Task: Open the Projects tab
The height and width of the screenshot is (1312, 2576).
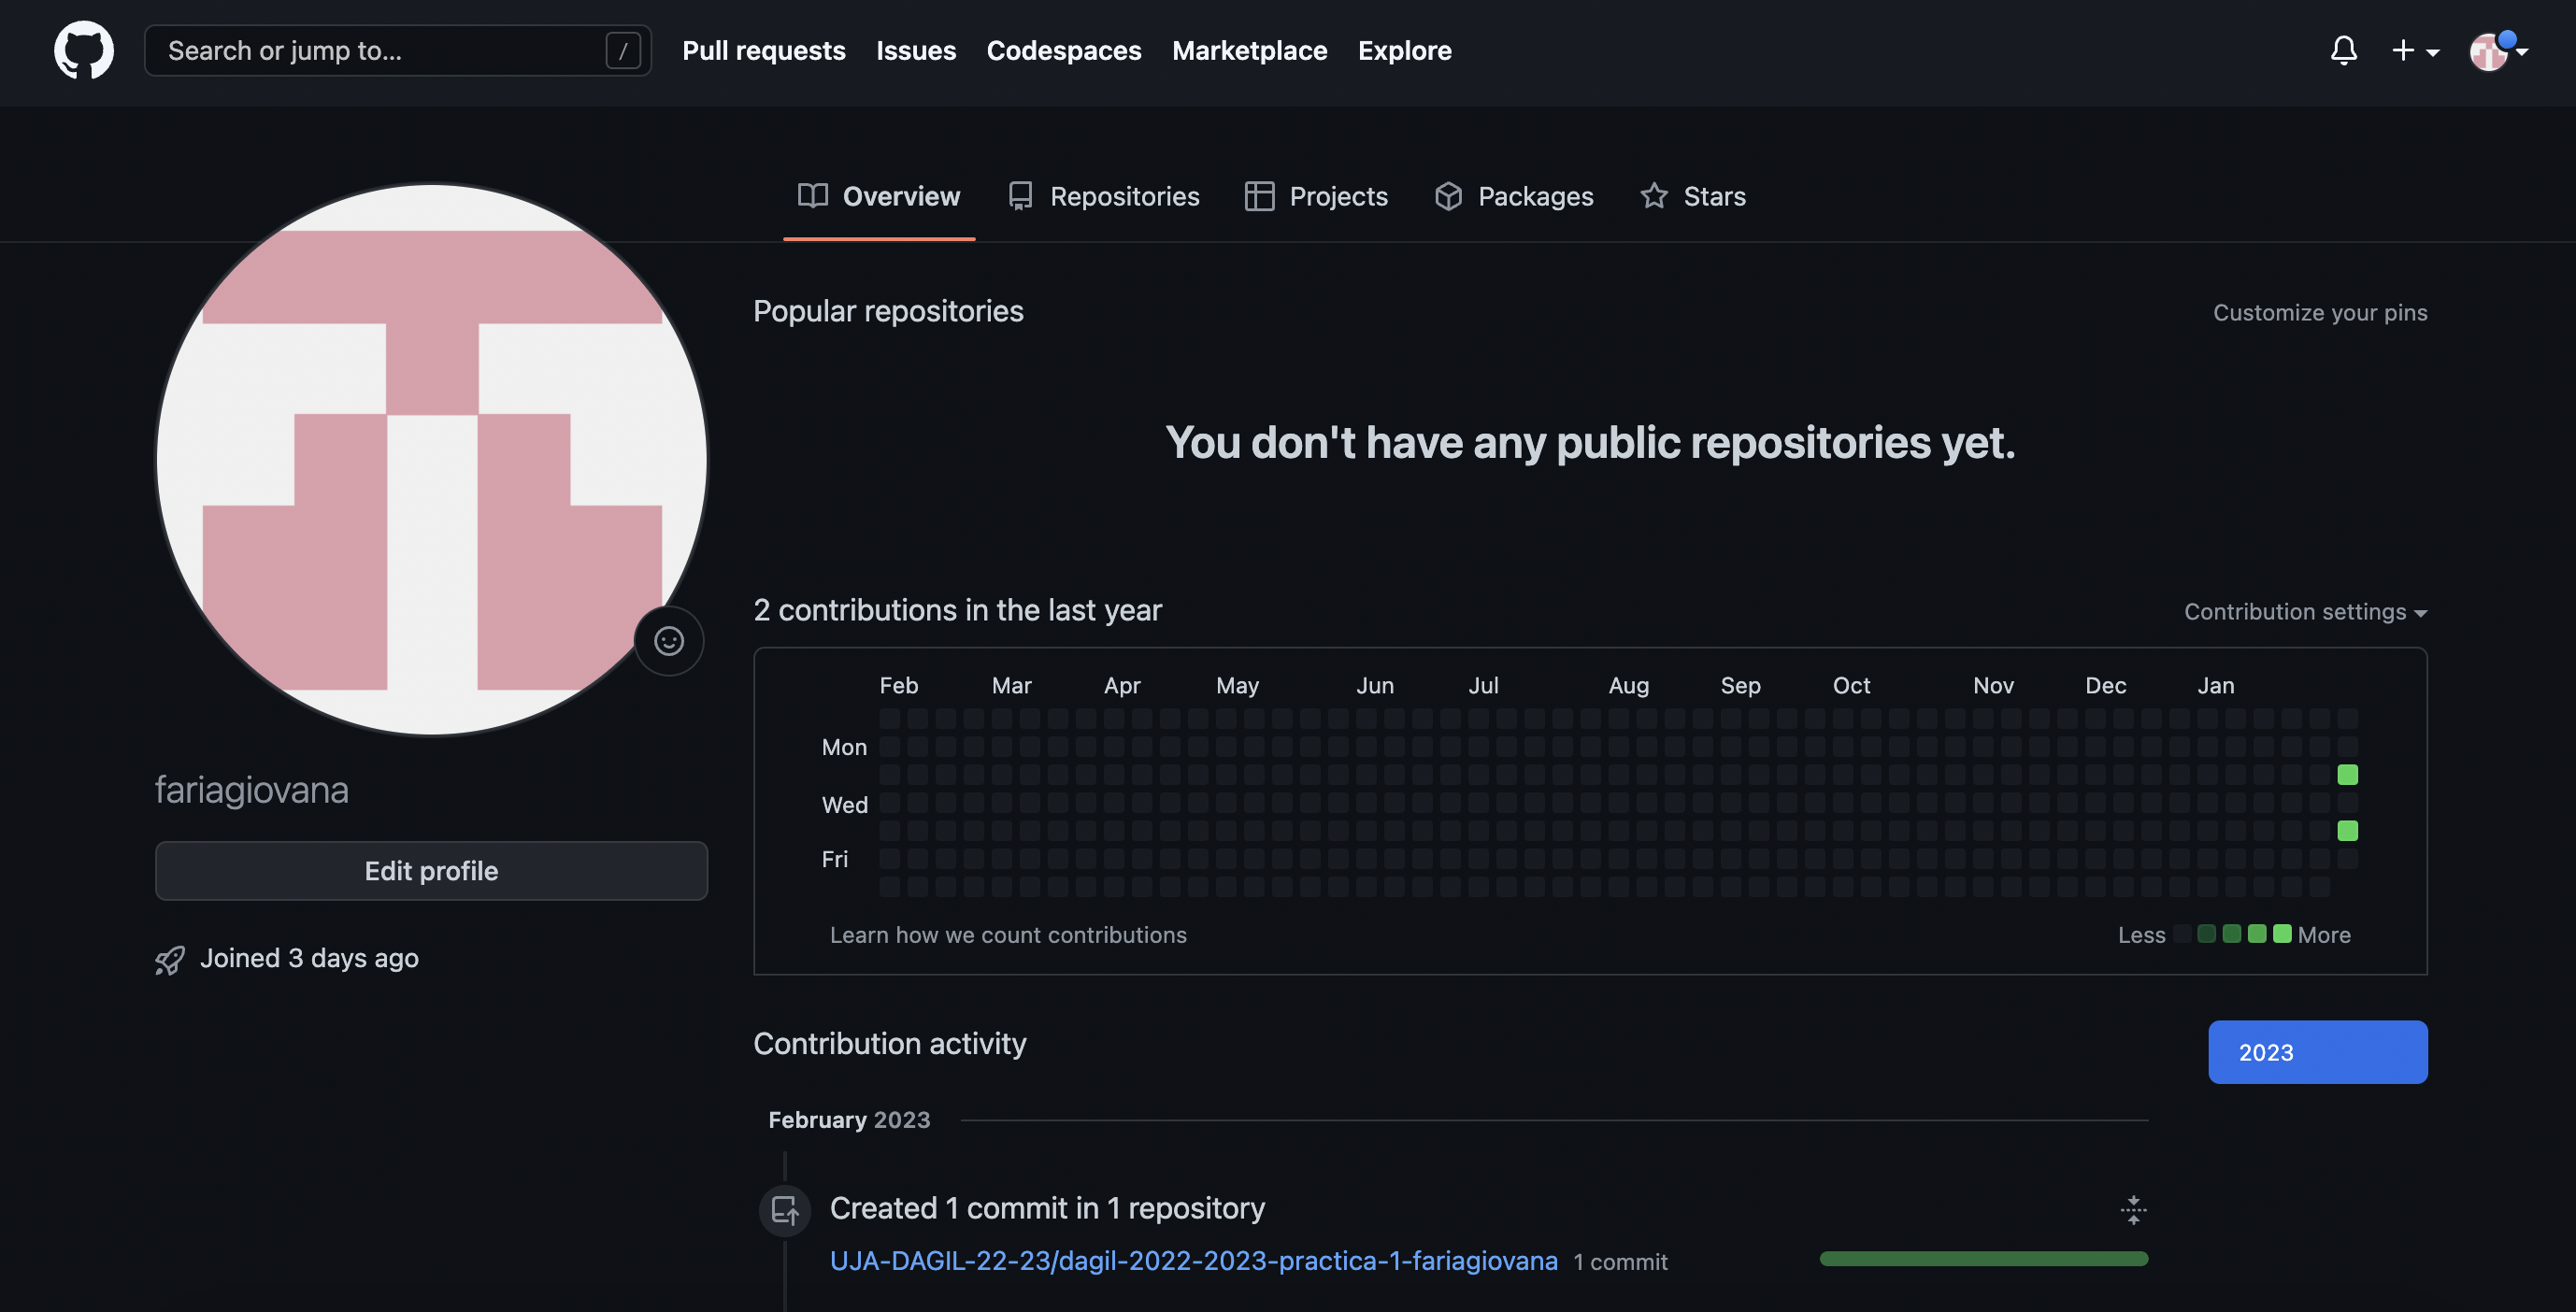Action: (1316, 196)
